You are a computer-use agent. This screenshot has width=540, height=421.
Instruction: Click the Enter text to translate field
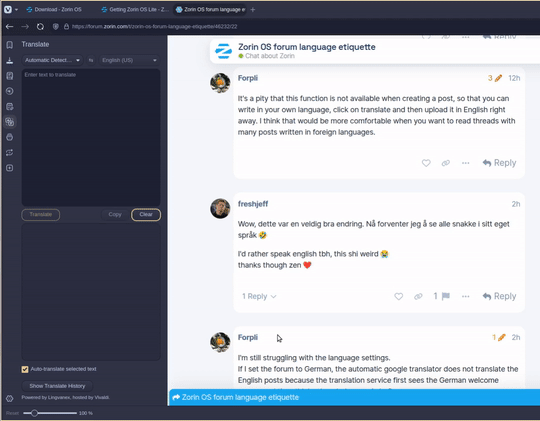click(x=91, y=137)
